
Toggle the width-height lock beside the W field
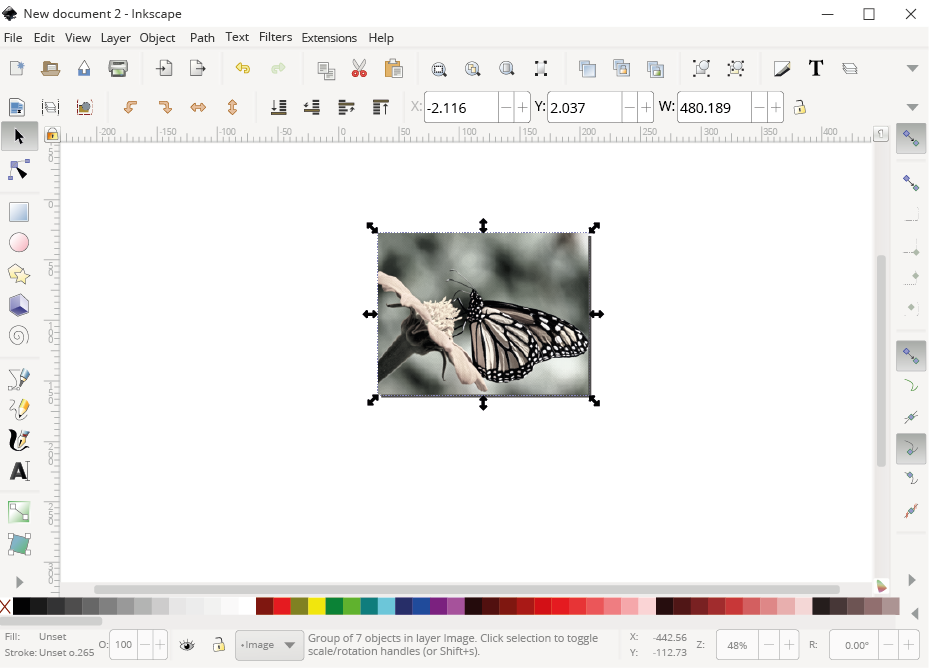799,107
